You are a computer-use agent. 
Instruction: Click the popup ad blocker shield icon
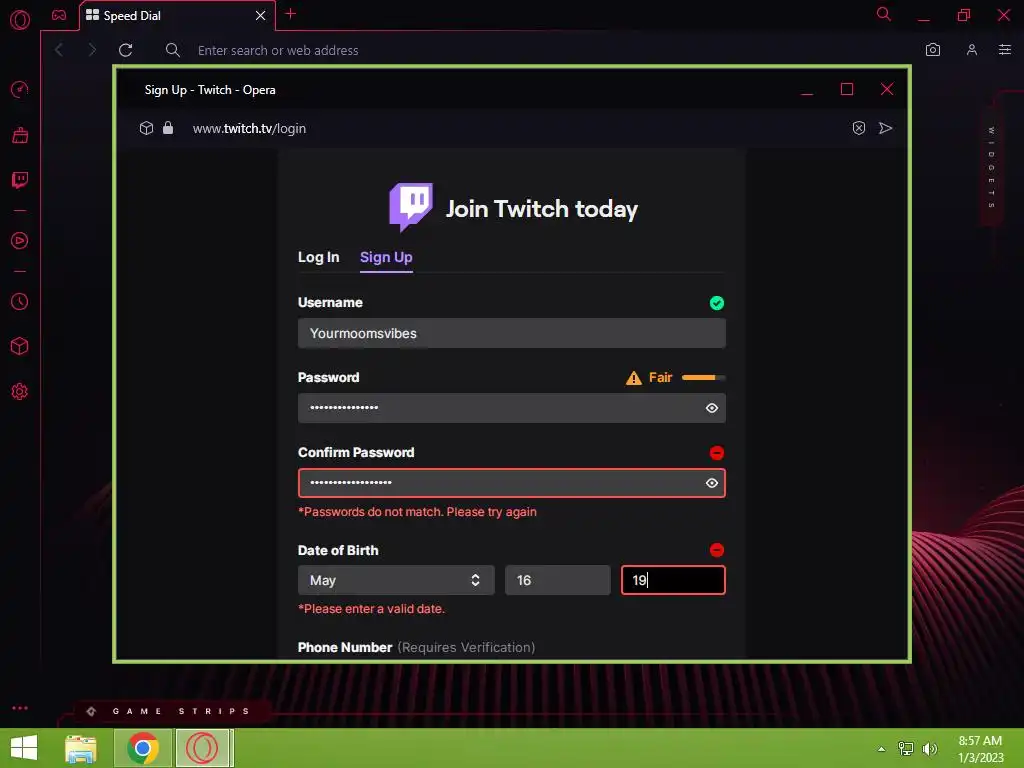(x=859, y=128)
